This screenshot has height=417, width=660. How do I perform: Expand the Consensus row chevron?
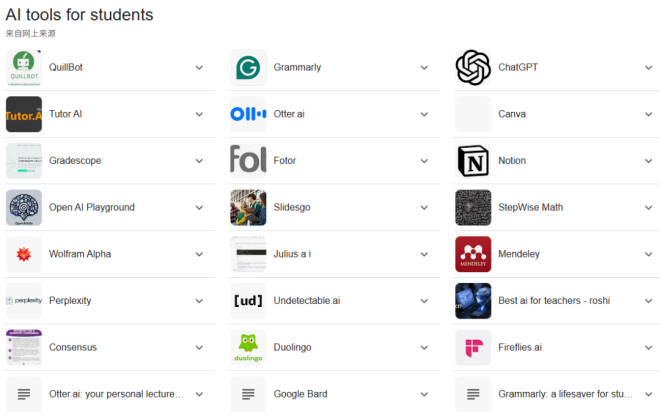coord(199,348)
